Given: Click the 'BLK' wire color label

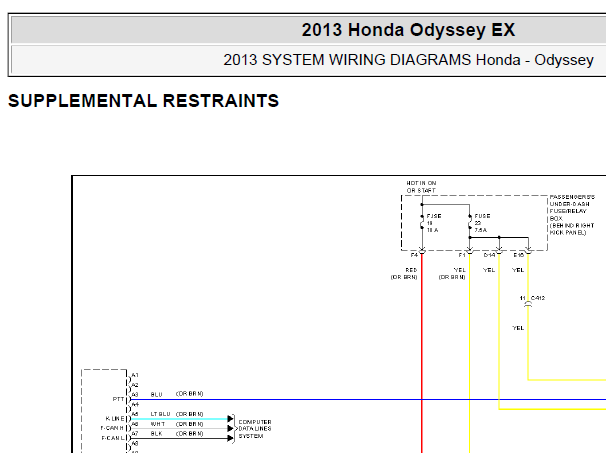Looking at the screenshot, I should tap(157, 434).
